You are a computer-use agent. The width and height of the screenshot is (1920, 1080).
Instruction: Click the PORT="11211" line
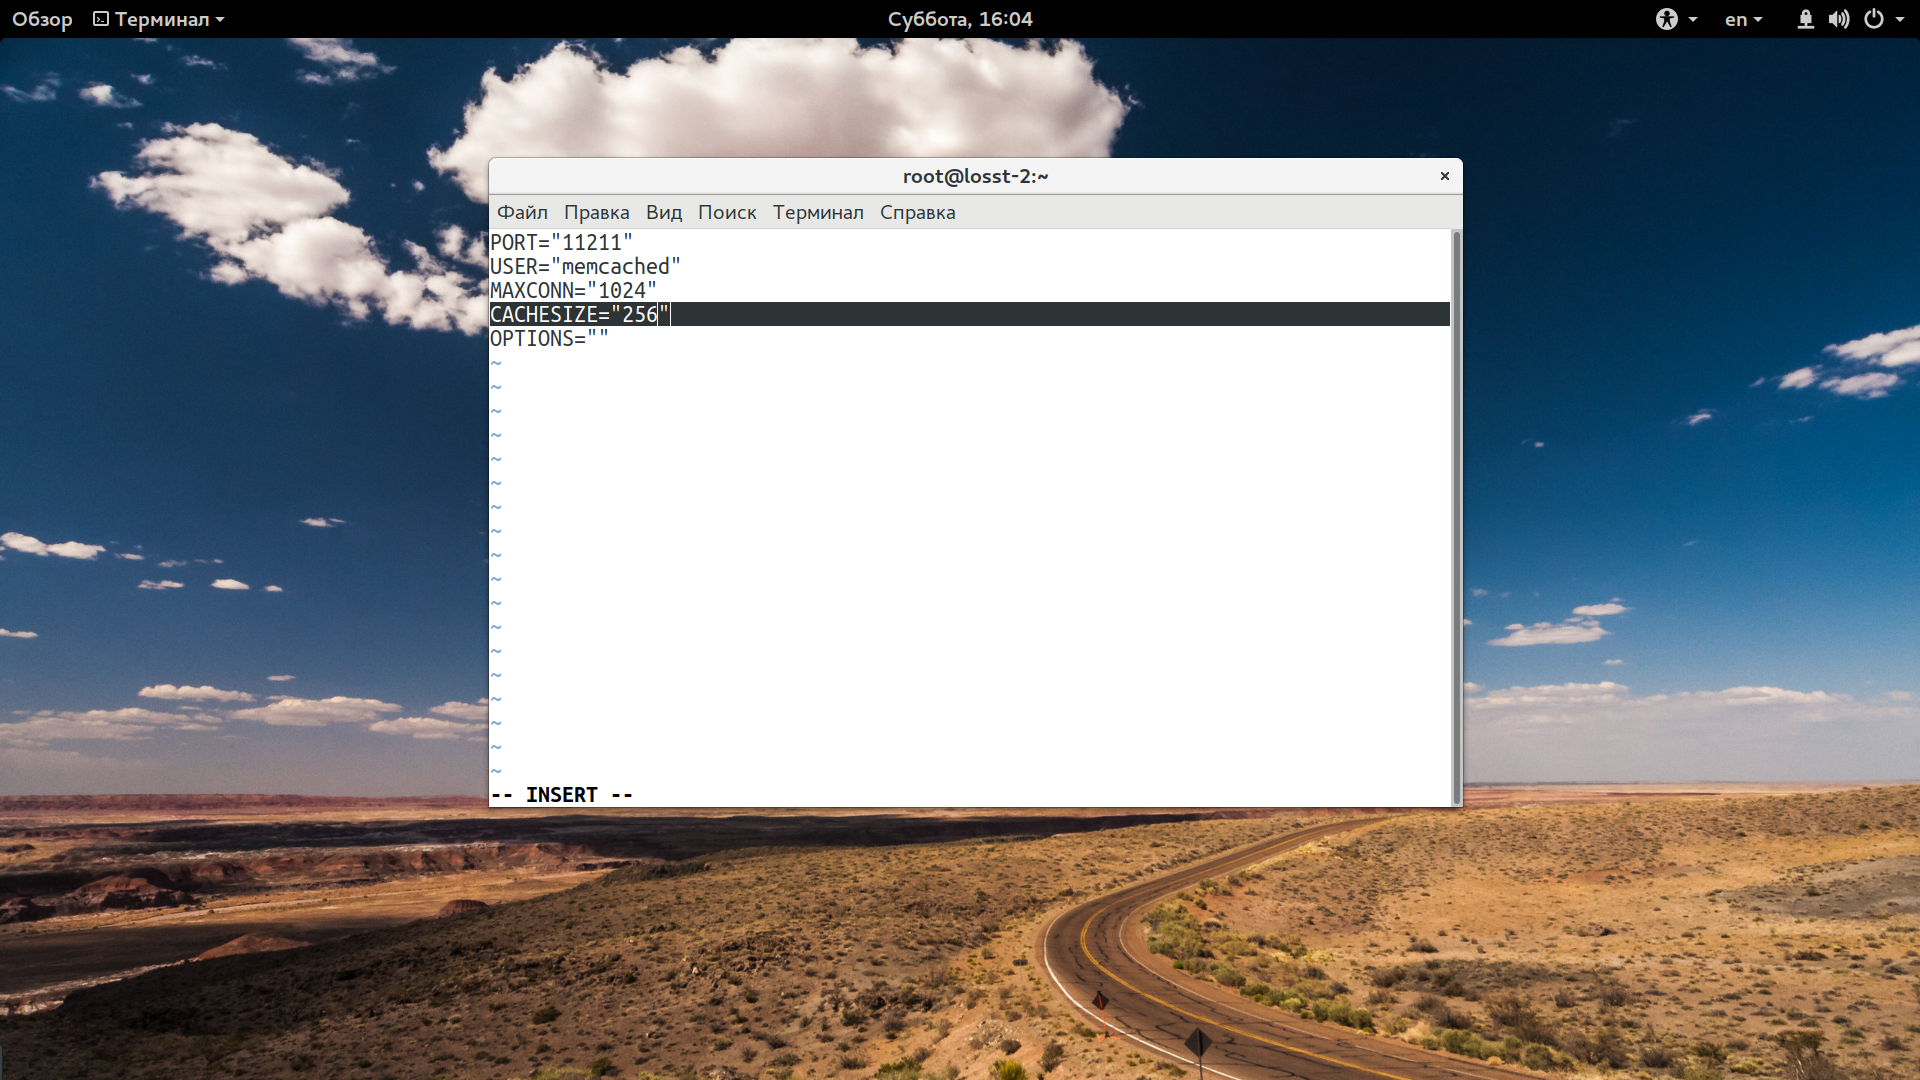(x=561, y=242)
